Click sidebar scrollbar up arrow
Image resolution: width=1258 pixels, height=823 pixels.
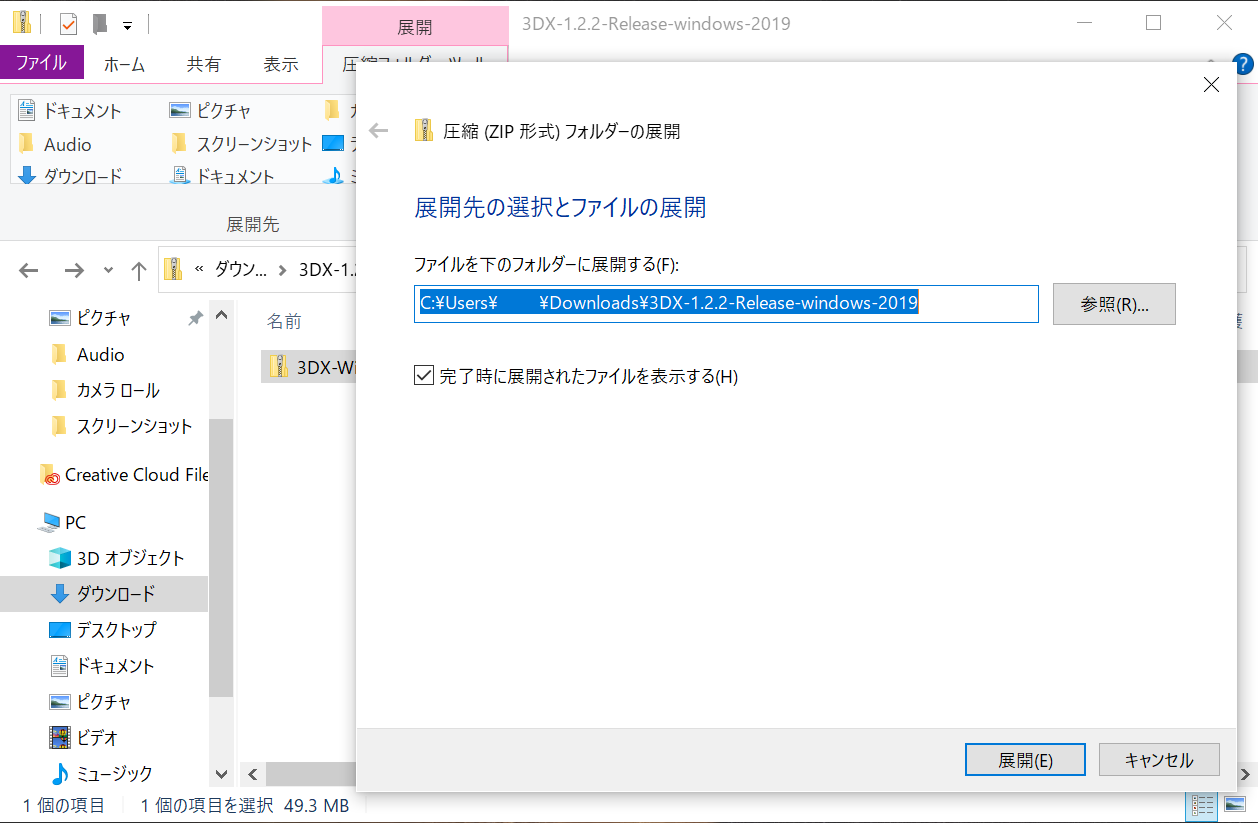221,317
